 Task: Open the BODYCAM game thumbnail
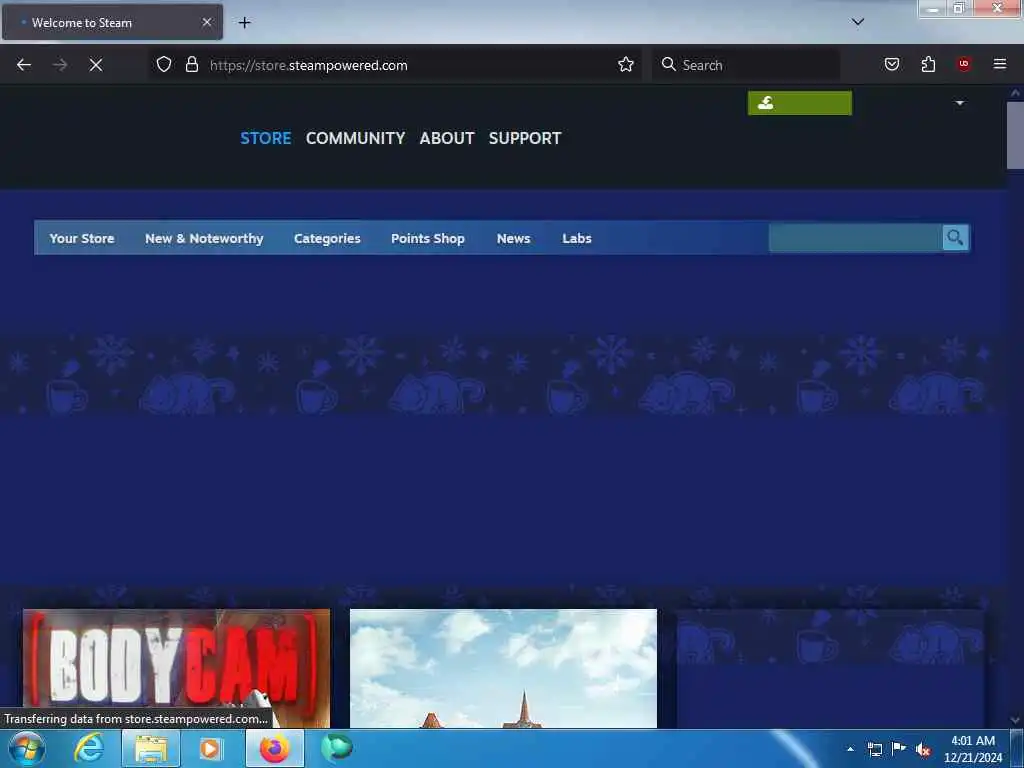coord(176,668)
